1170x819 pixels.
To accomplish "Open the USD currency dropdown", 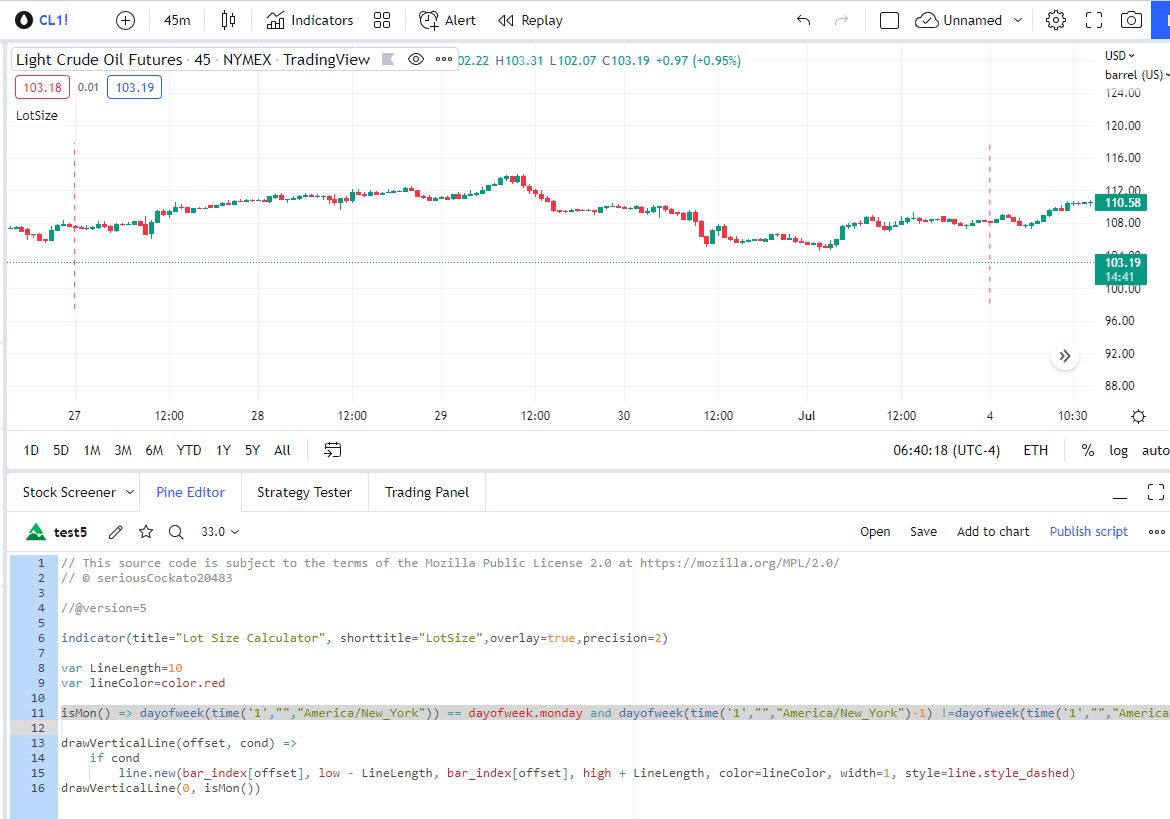I will (1119, 55).
